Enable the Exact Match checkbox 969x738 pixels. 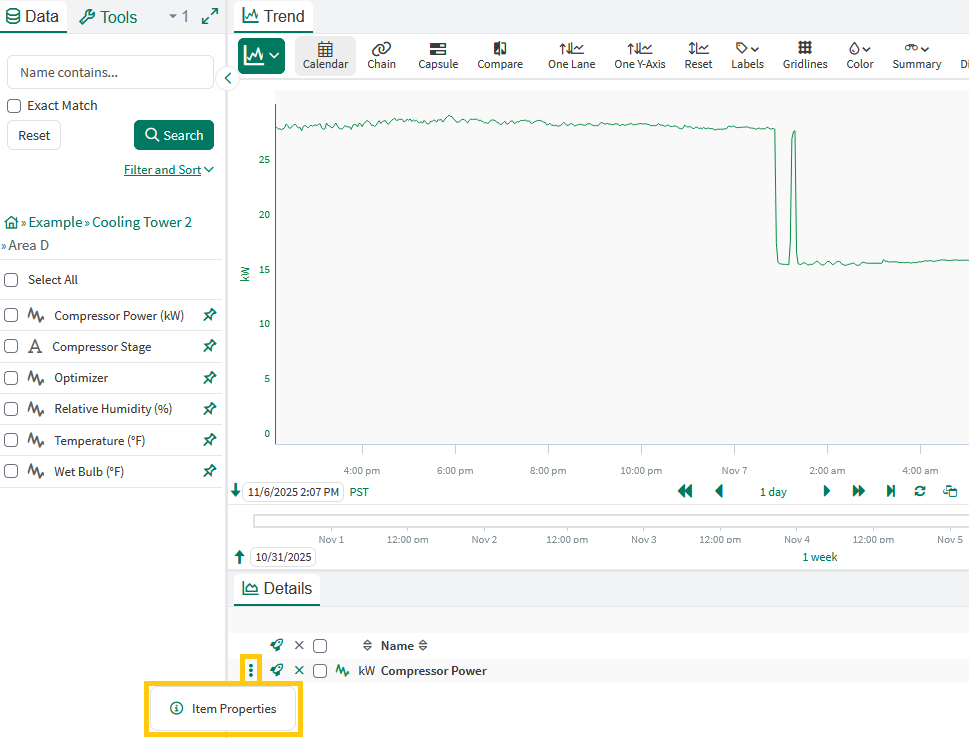coord(14,106)
